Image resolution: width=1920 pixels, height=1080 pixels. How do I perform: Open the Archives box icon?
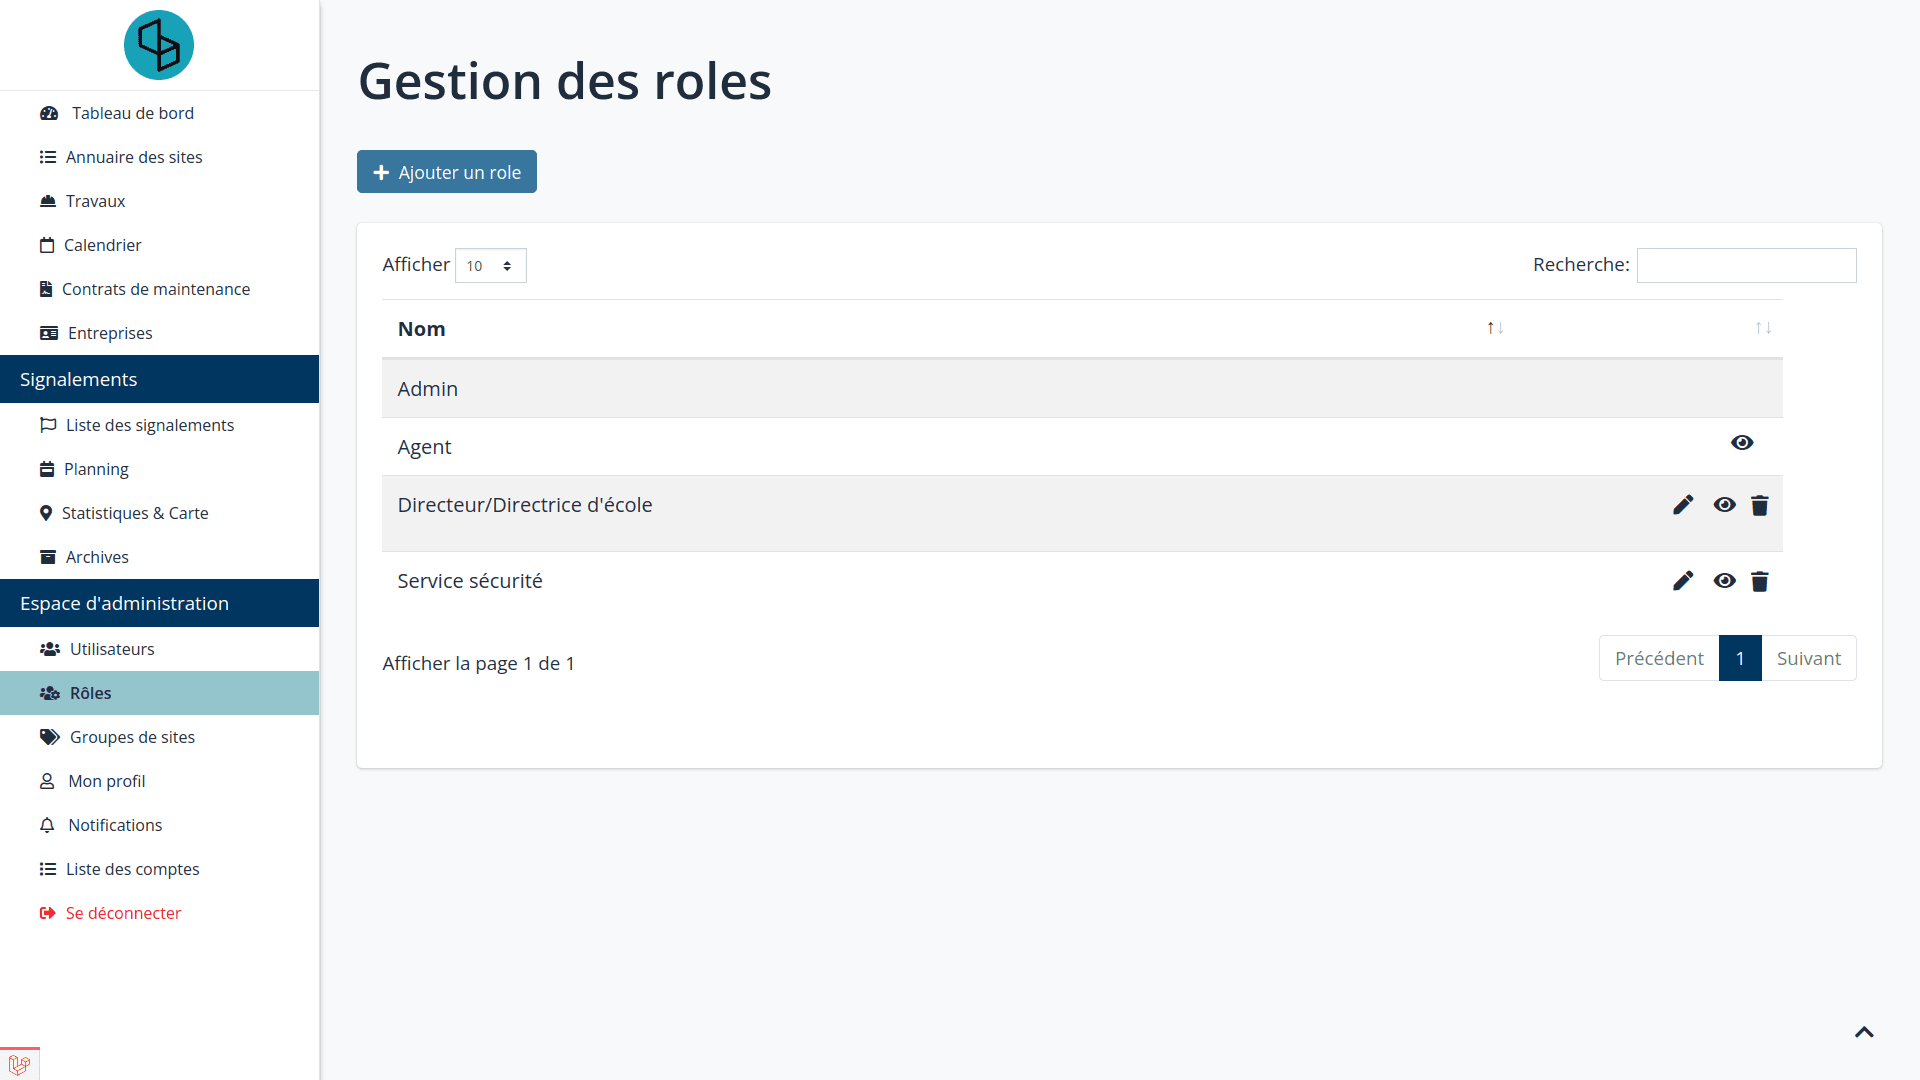pos(46,557)
